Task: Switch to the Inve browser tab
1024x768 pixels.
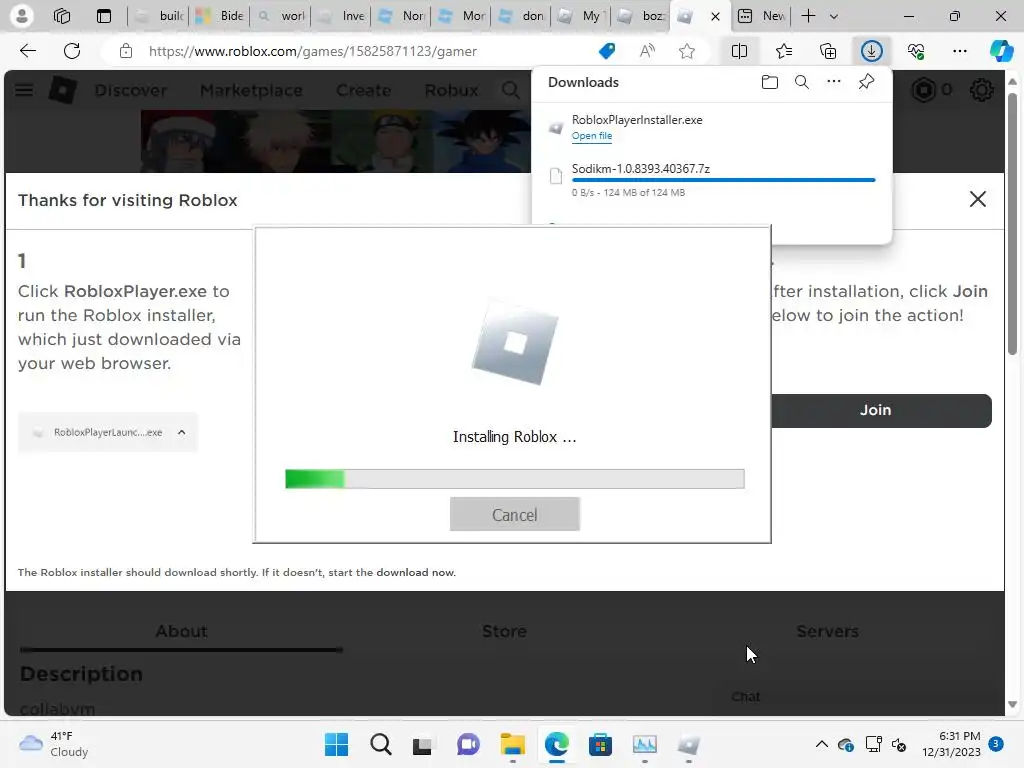Action: 341,16
